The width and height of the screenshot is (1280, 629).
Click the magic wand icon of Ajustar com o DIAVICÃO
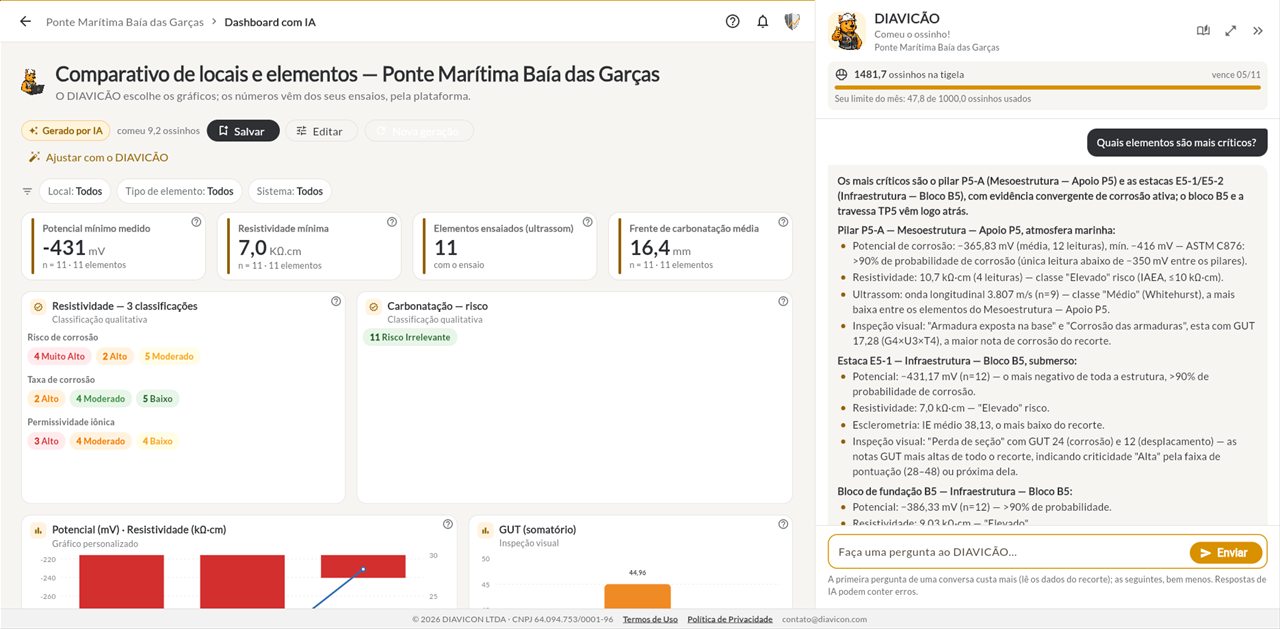pyautogui.click(x=34, y=157)
